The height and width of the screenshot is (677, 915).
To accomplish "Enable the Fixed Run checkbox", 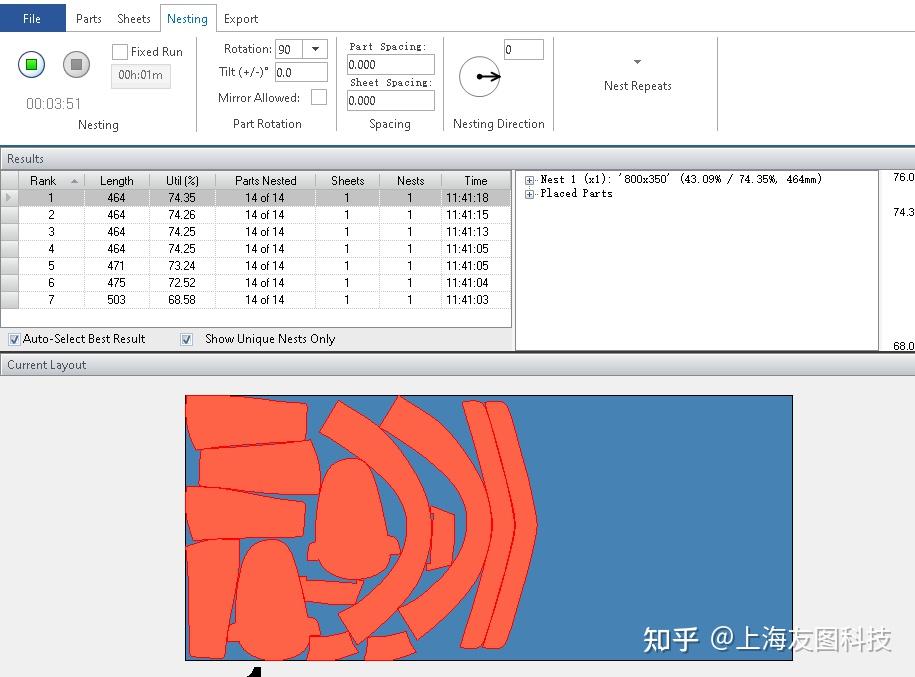I will click(x=120, y=51).
